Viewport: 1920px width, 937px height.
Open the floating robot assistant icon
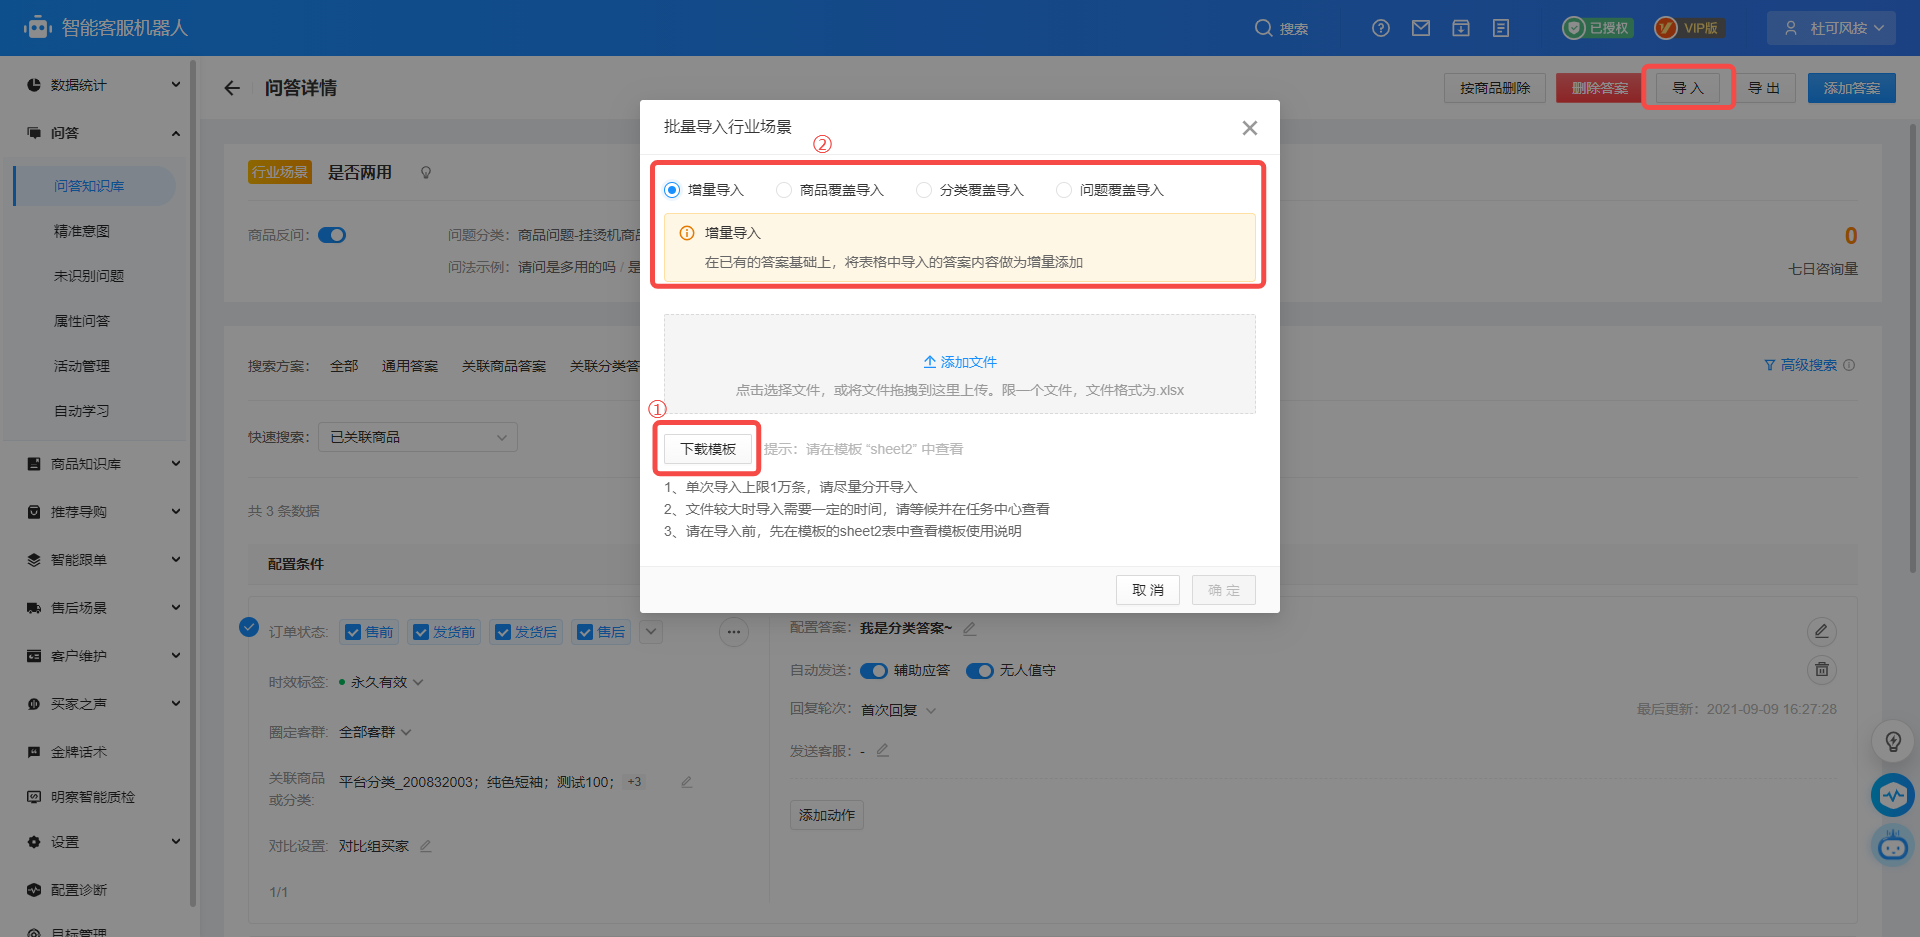(1893, 846)
